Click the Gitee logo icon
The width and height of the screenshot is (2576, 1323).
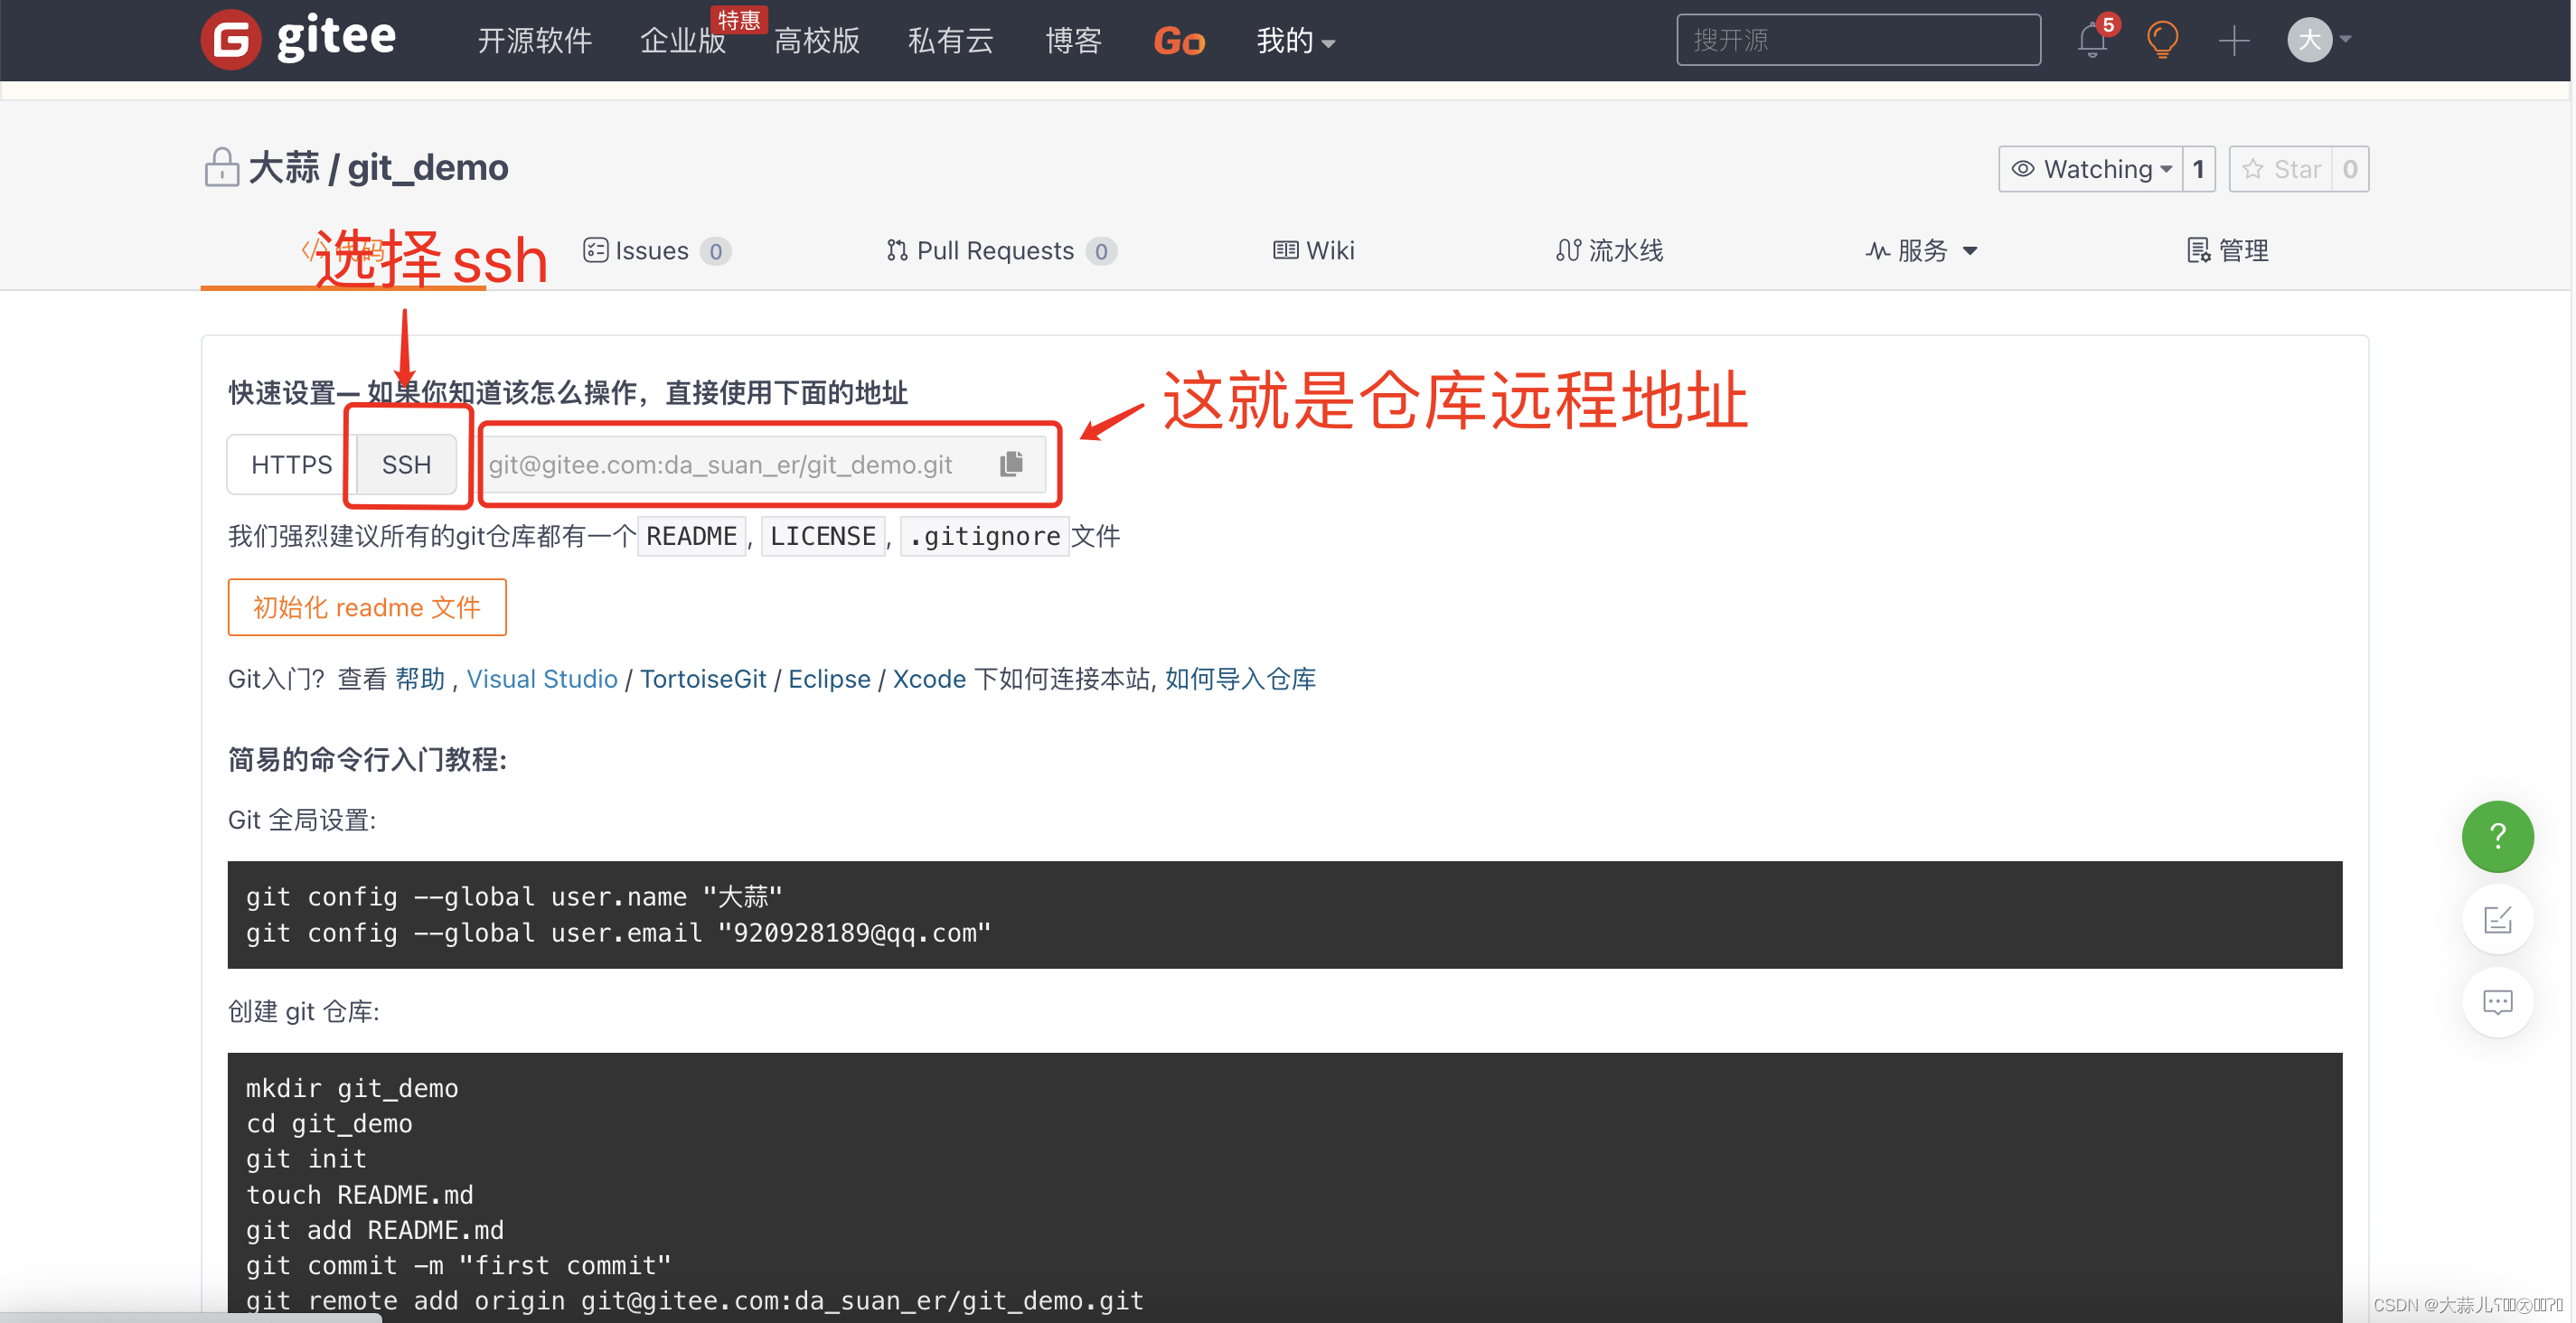[x=231, y=40]
